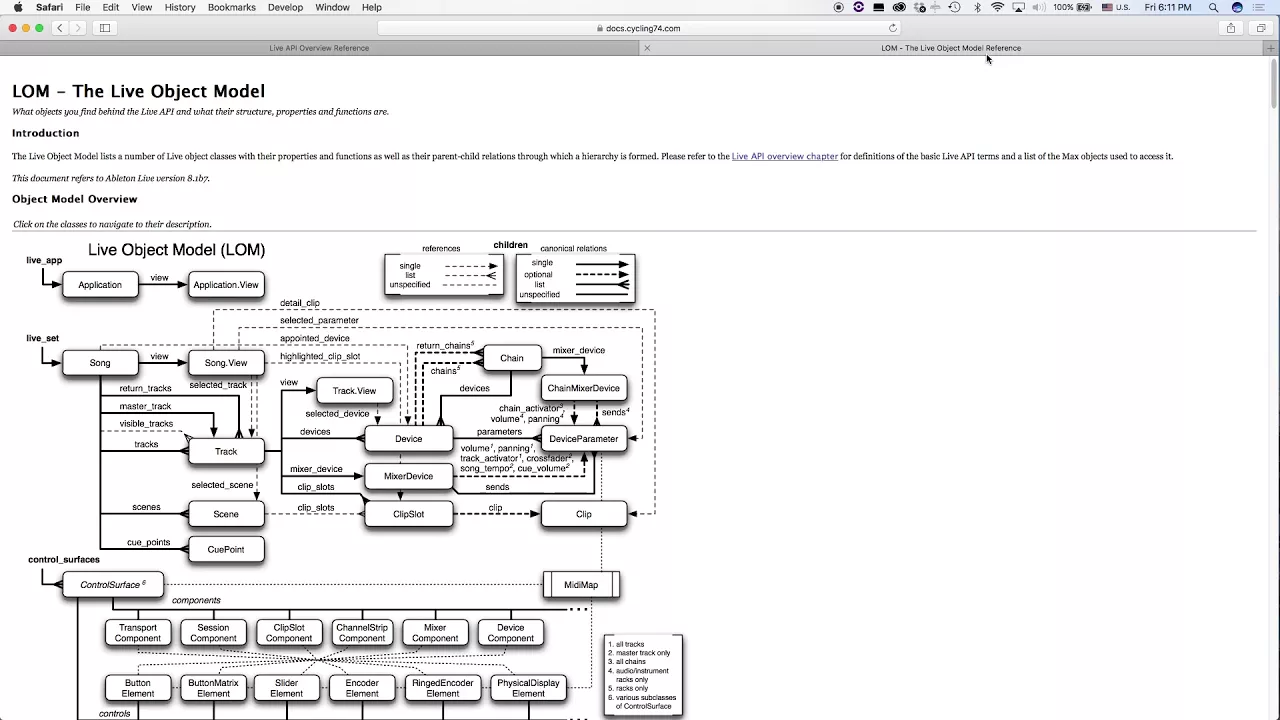The image size is (1280, 720).
Task: Open the Window menu
Action: pos(333,7)
